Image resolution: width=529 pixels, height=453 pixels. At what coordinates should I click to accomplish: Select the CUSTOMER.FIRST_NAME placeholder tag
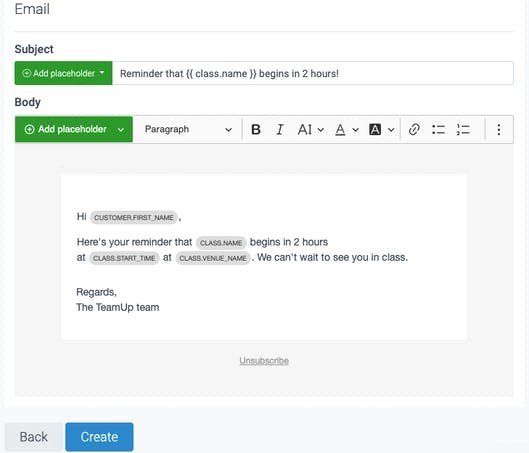[134, 217]
